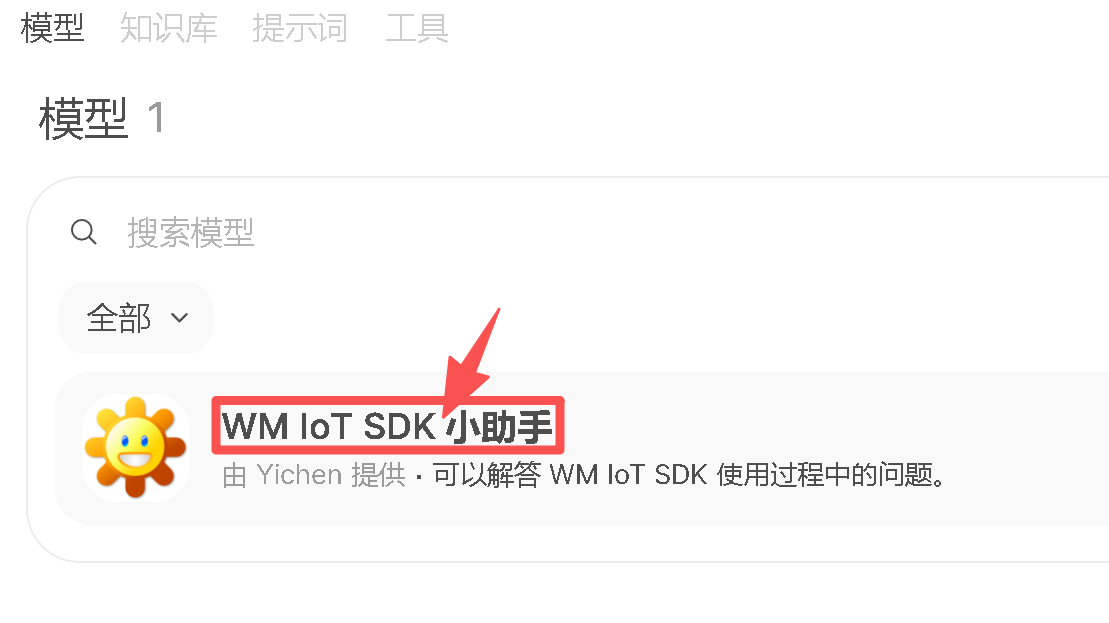Image resolution: width=1109 pixels, height=623 pixels.
Task: Select the 提示词 tab
Action: tap(300, 28)
